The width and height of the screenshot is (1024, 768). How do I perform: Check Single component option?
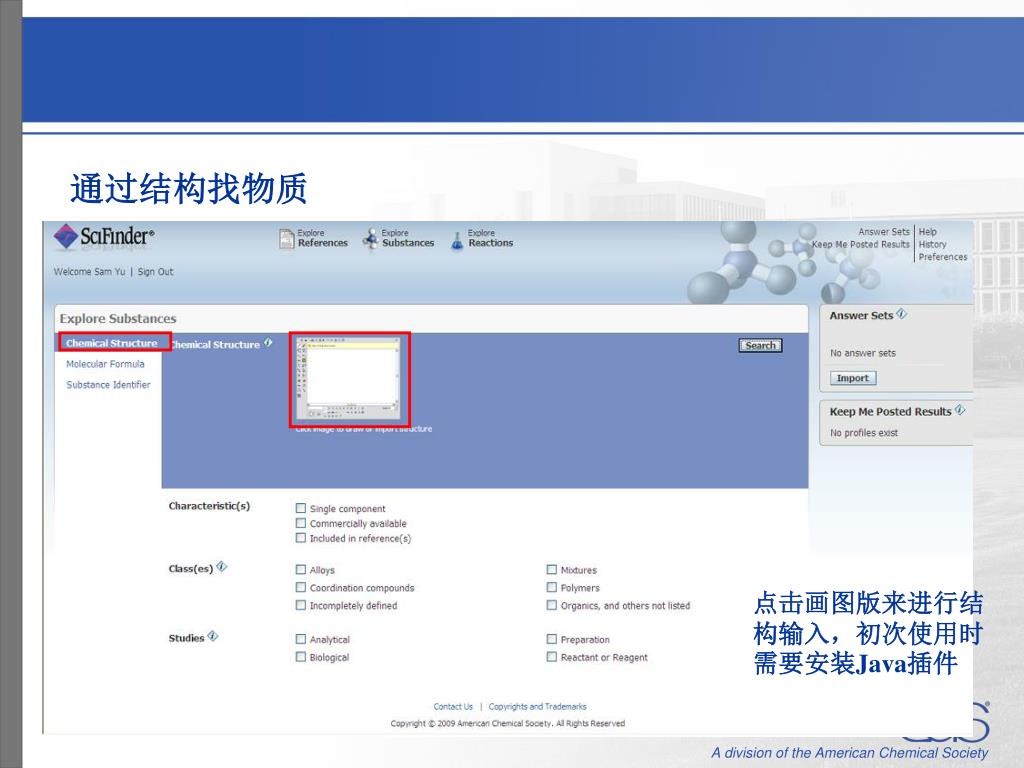coord(301,508)
